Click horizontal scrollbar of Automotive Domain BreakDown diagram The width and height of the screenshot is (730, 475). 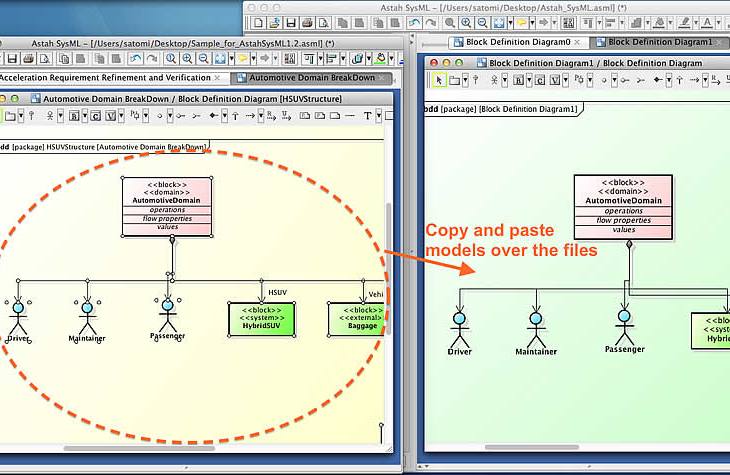(139, 448)
